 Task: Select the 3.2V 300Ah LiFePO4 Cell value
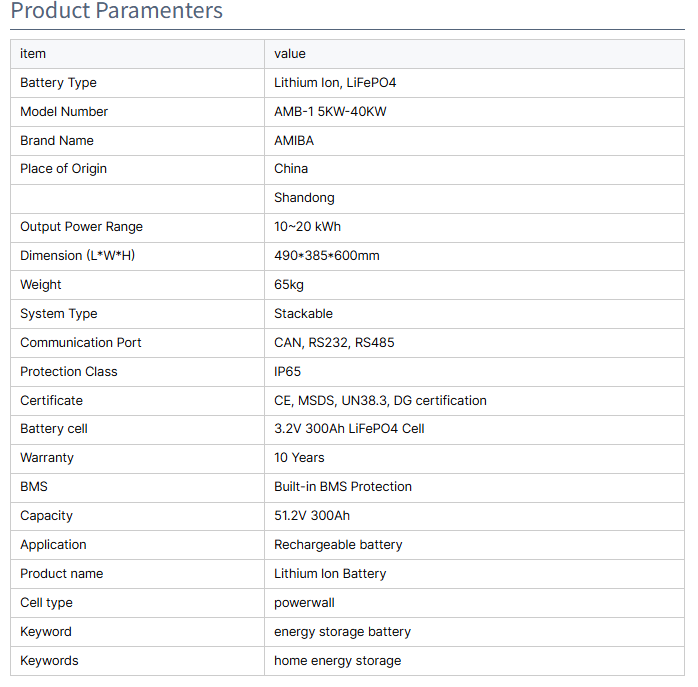coord(349,428)
